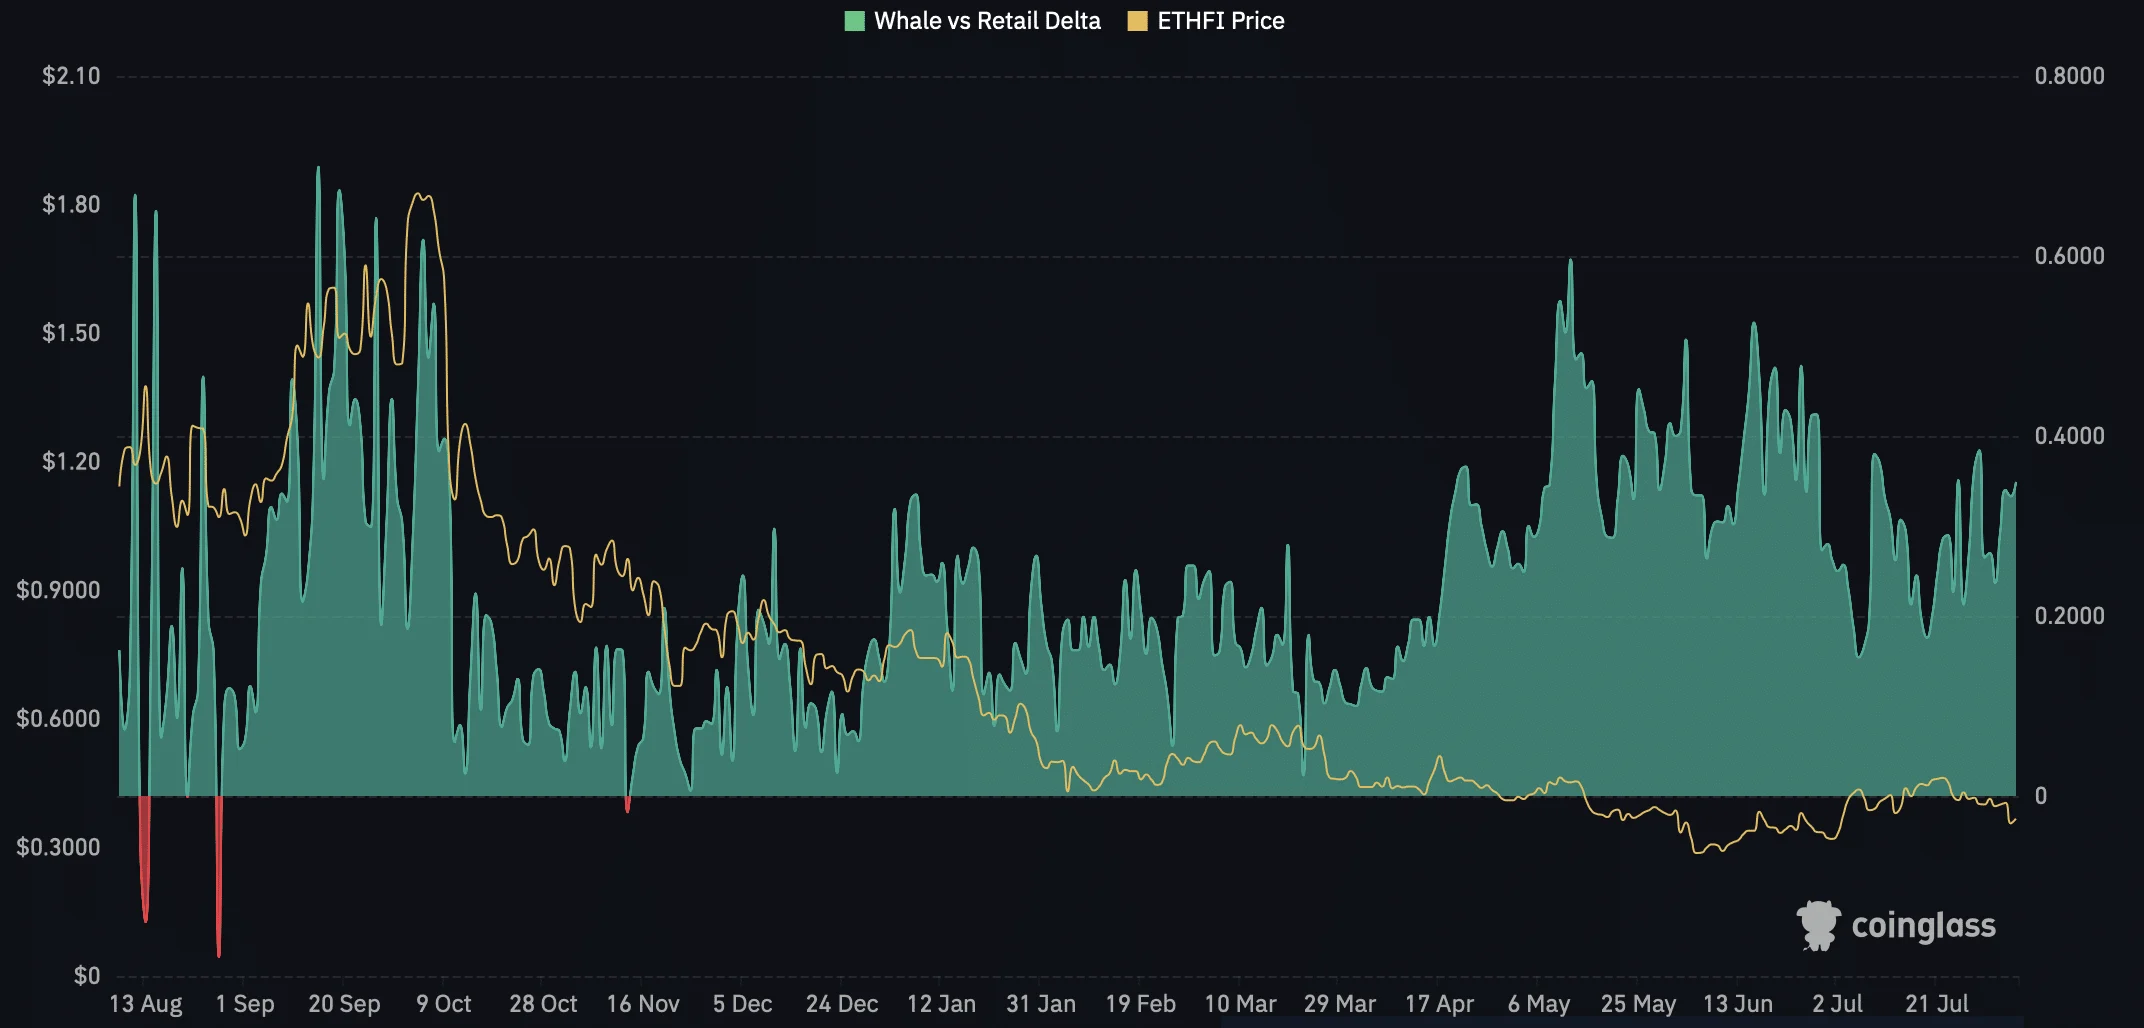Viewport: 2144px width, 1028px height.
Task: Click the 25 May date label
Action: pyautogui.click(x=1638, y=1004)
